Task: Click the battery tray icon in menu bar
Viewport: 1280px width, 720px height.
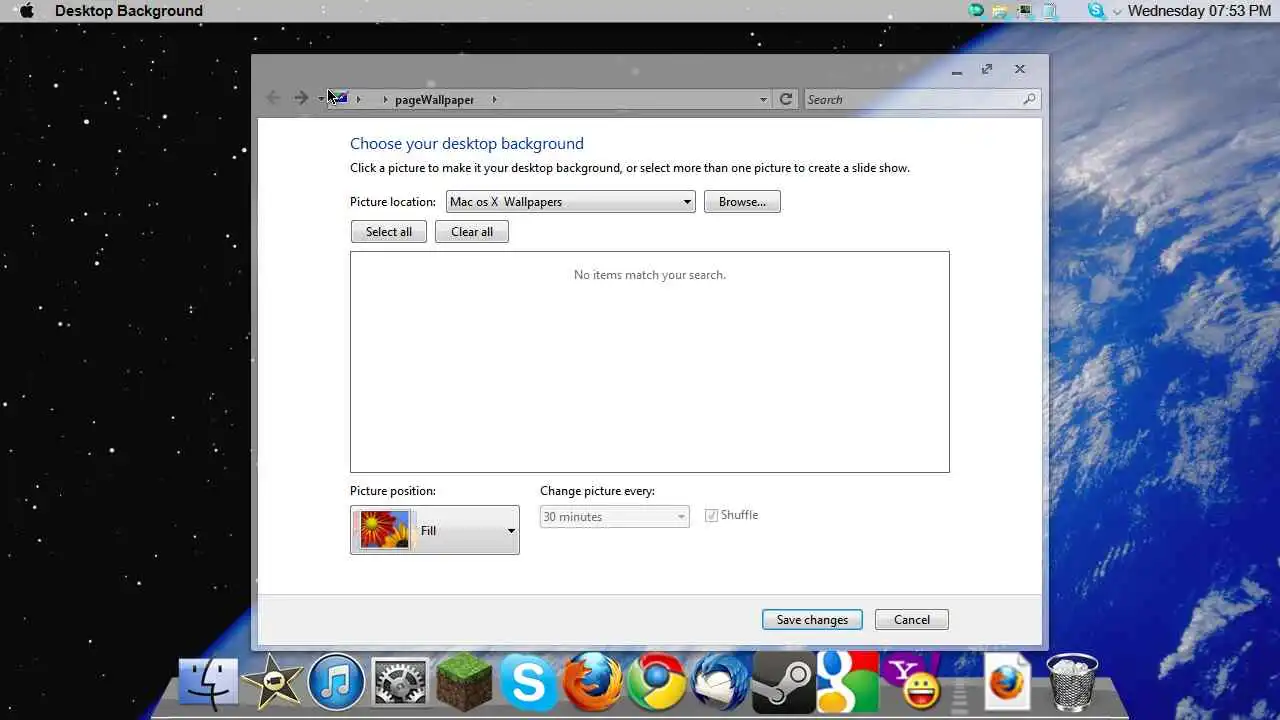Action: point(1050,11)
